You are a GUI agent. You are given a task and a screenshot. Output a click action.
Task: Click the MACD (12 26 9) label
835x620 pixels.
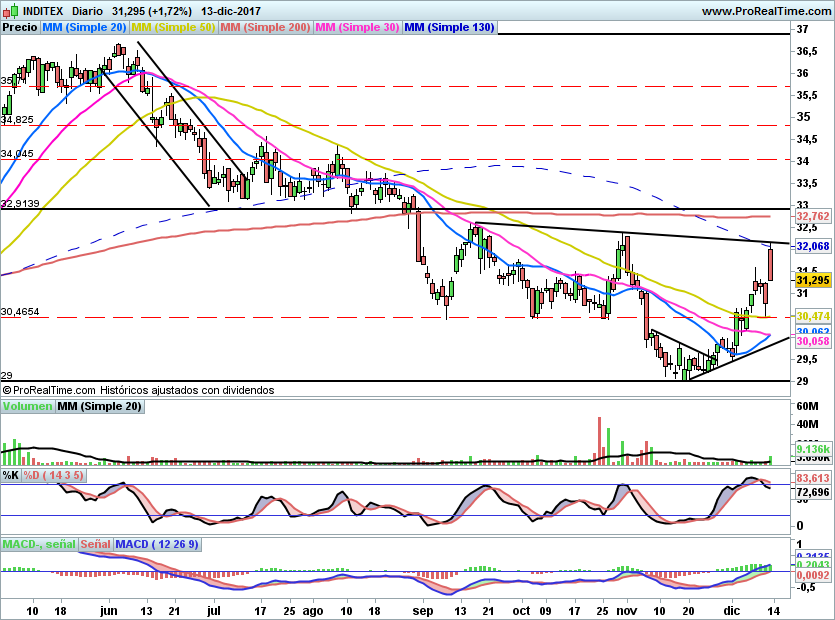pyautogui.click(x=157, y=544)
